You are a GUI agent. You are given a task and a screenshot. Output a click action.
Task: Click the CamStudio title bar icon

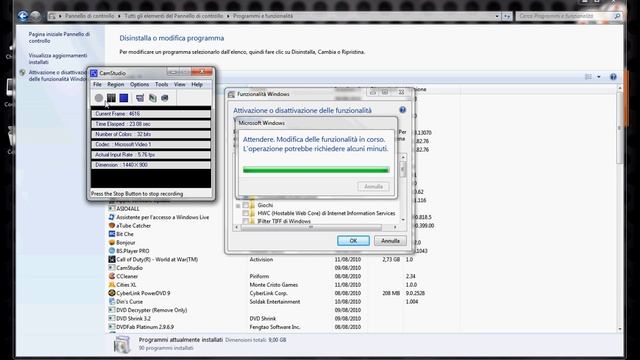[x=94, y=73]
